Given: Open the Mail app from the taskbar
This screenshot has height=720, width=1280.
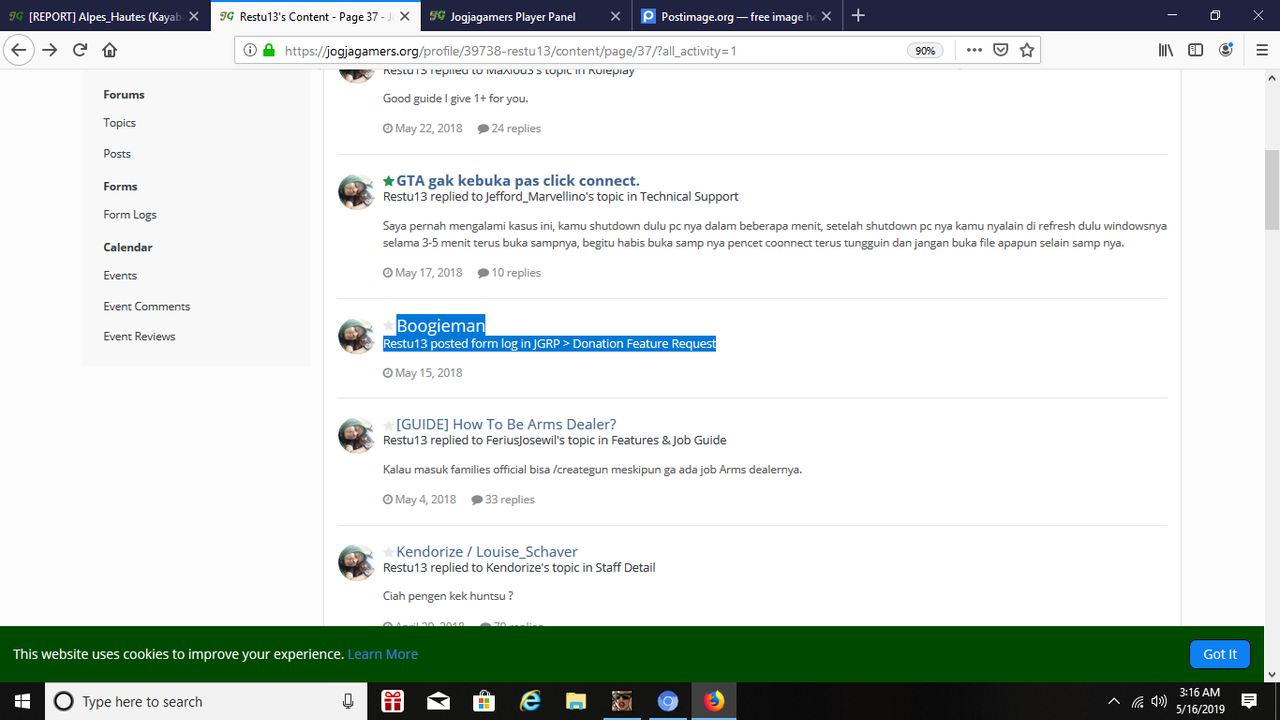Looking at the screenshot, I should click(438, 701).
